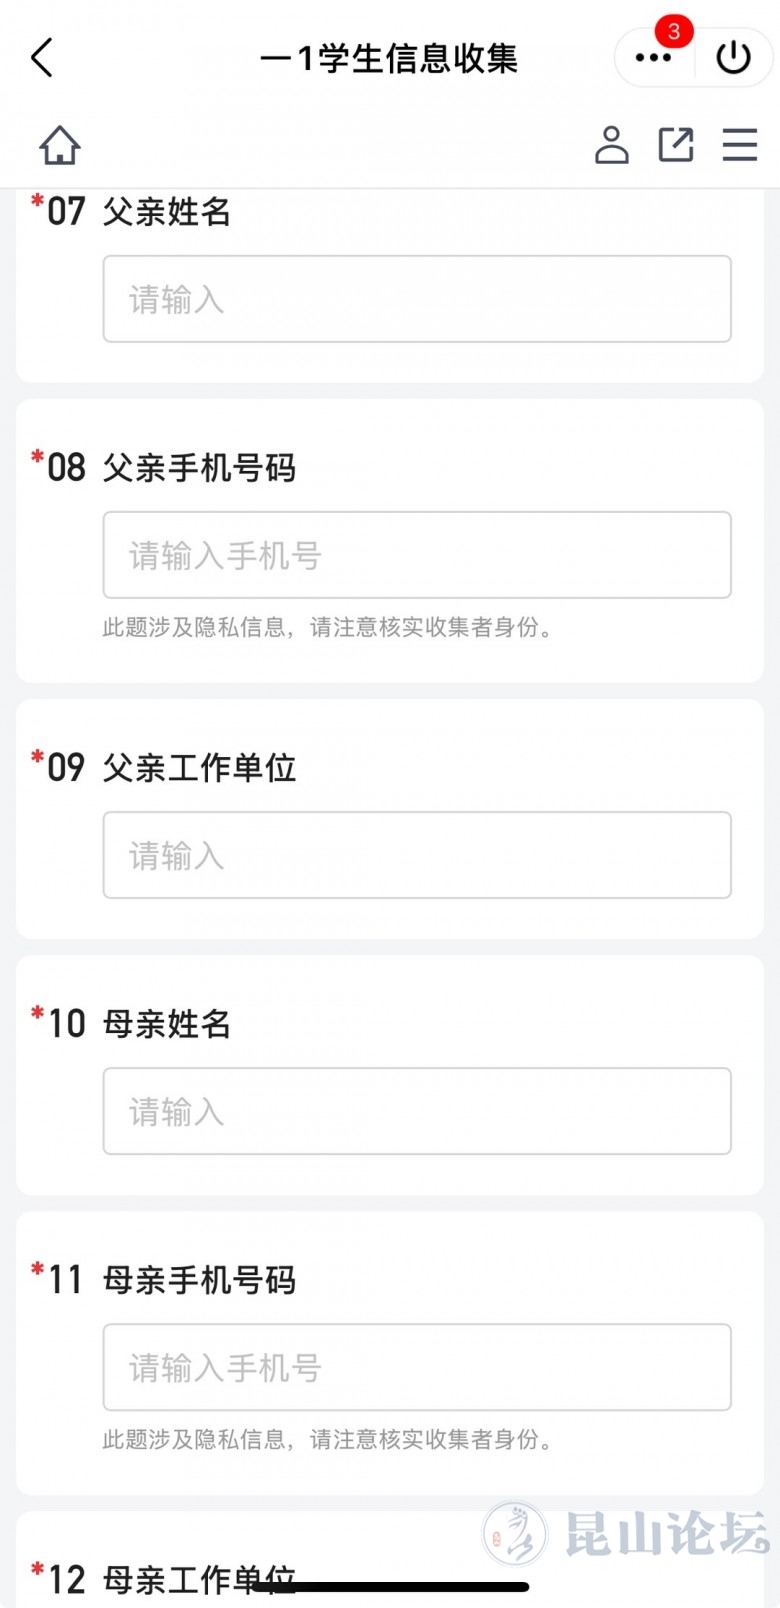Tap the share export icon

click(x=676, y=145)
